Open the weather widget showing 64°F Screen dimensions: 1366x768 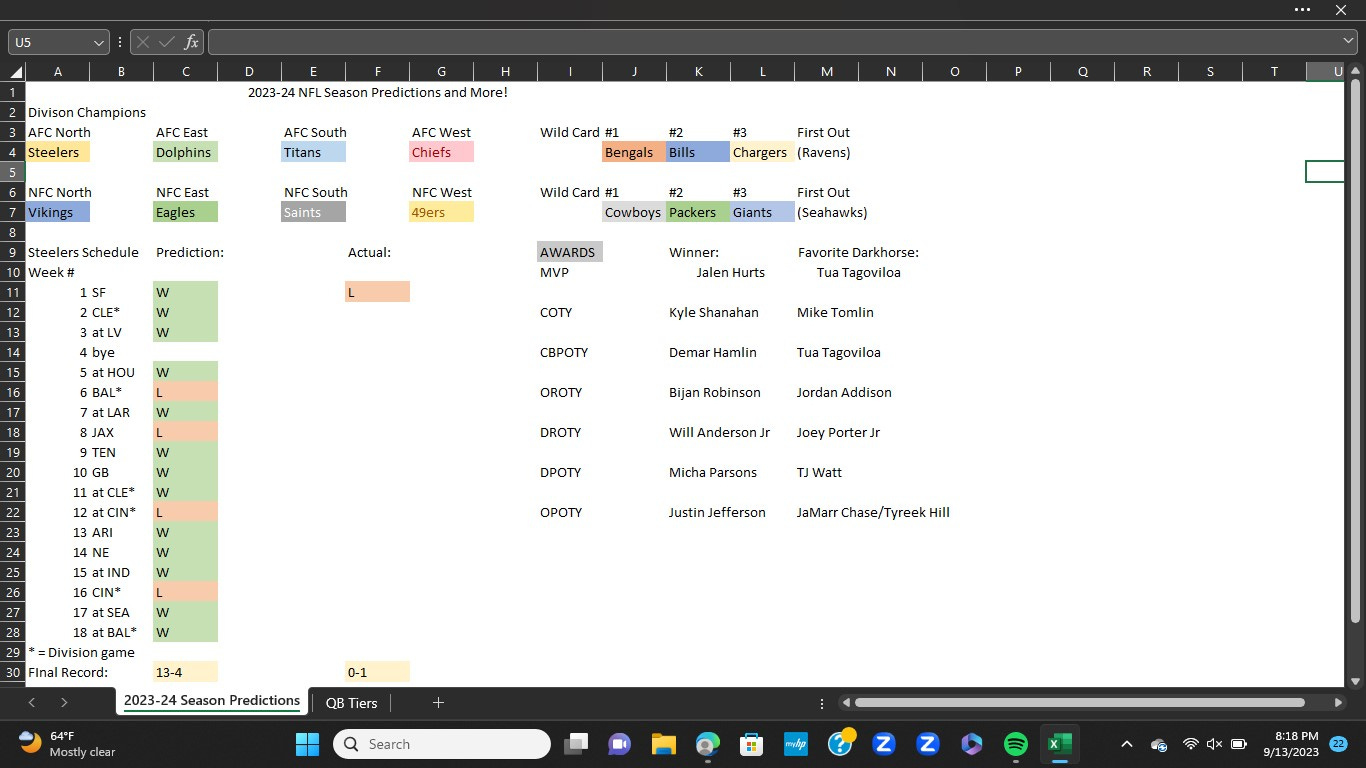[x=67, y=743]
